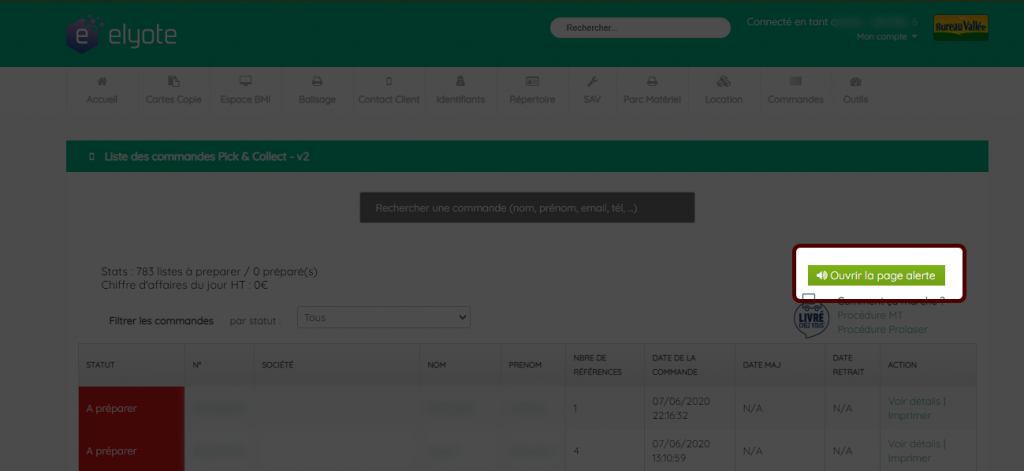Open Parc Matériel menu item
Image resolution: width=1024 pixels, height=471 pixels.
[x=652, y=91]
